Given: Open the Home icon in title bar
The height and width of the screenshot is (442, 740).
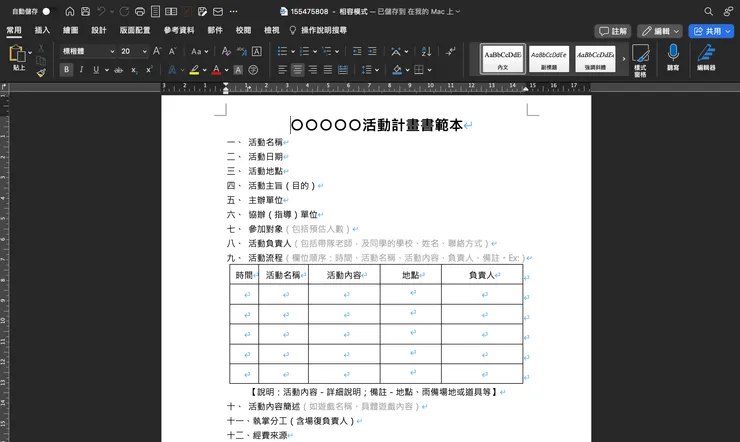Looking at the screenshot, I should pyautogui.click(x=70, y=11).
